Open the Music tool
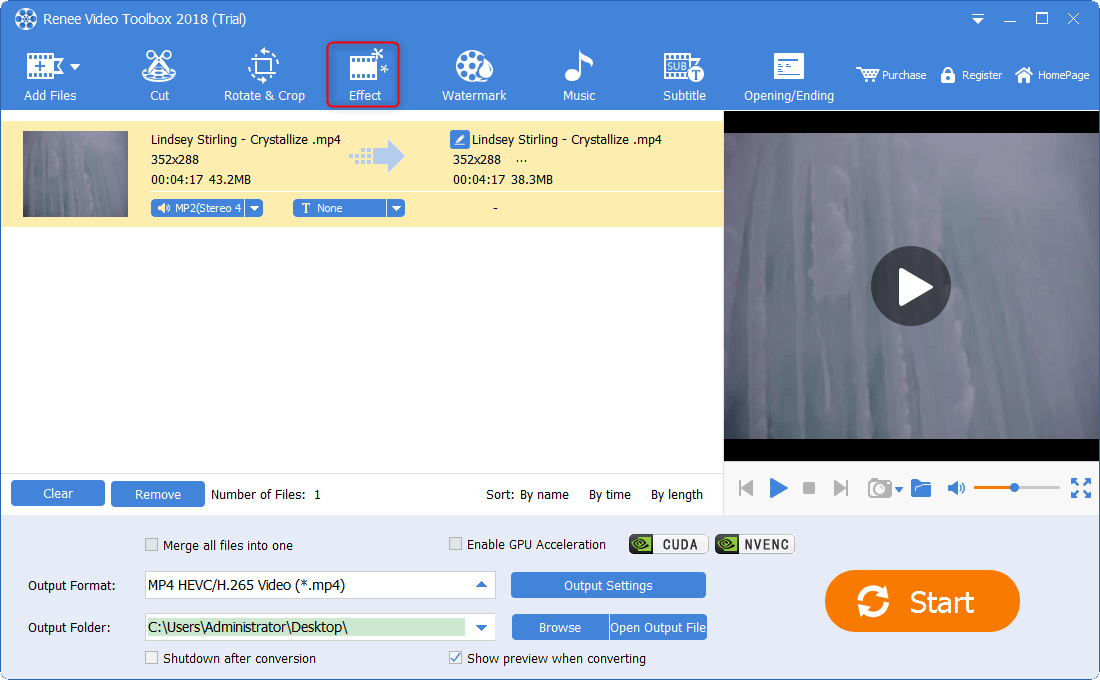 578,76
